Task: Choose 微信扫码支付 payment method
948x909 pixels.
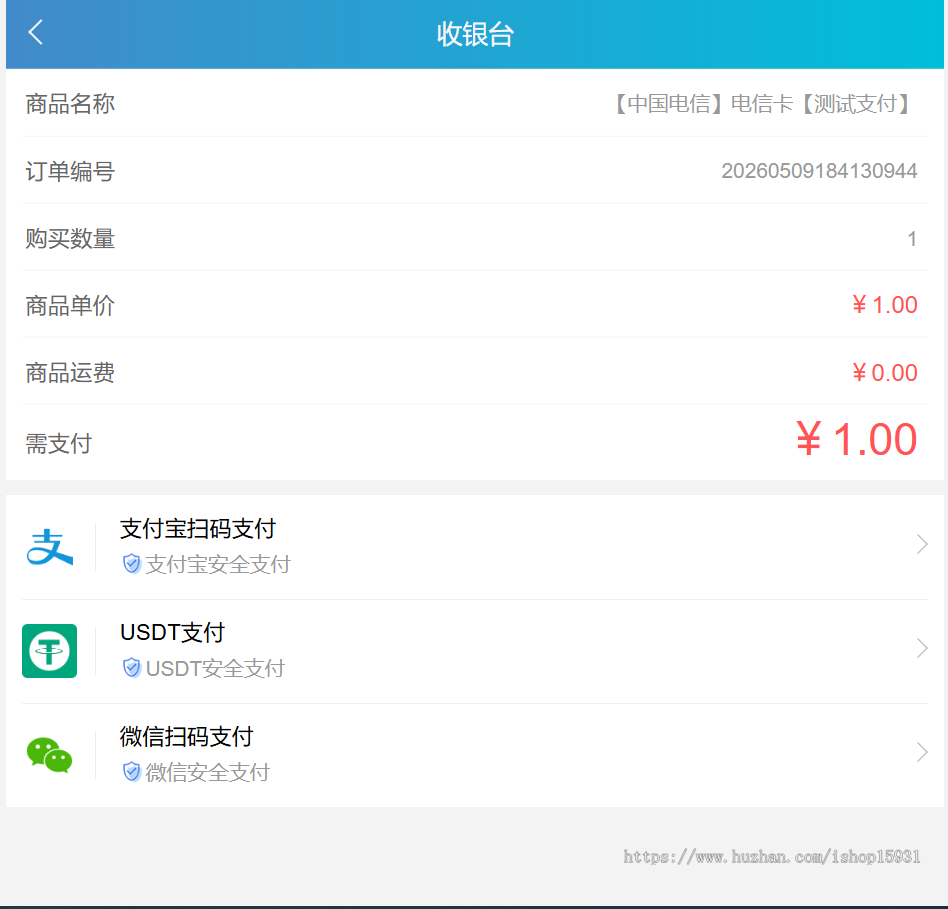Action: (x=475, y=755)
